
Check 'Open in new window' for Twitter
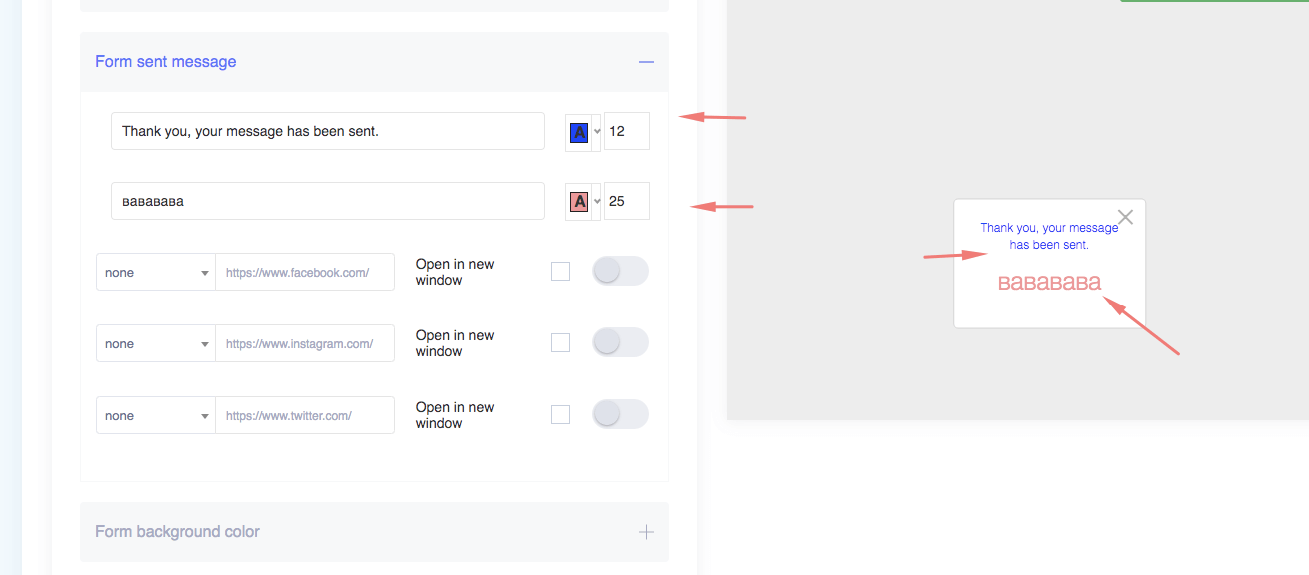pos(560,415)
